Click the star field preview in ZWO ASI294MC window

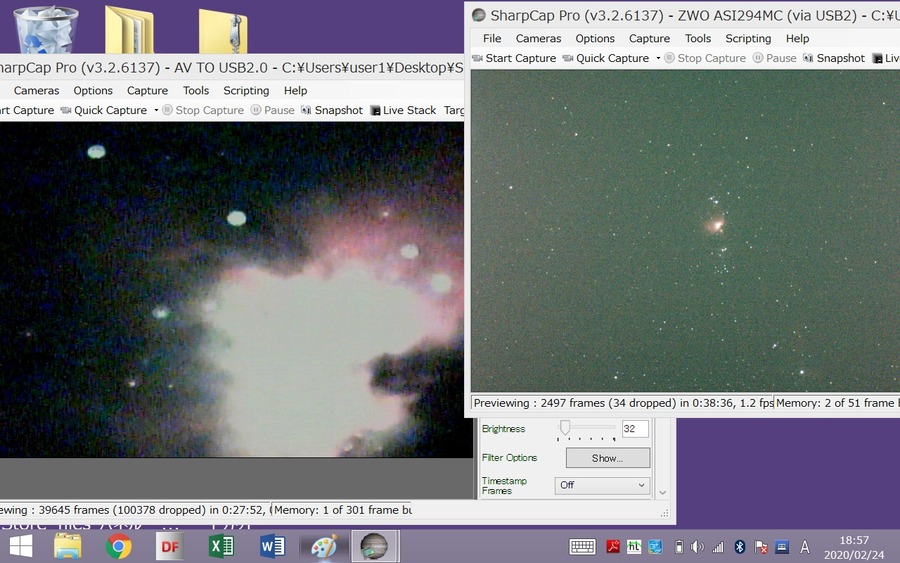pos(685,231)
